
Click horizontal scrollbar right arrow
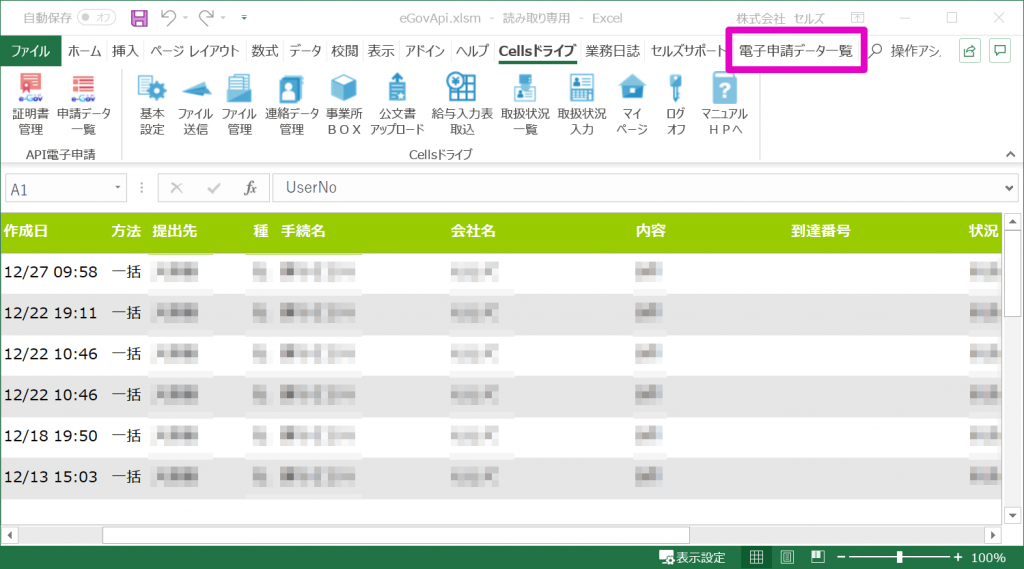click(x=993, y=535)
